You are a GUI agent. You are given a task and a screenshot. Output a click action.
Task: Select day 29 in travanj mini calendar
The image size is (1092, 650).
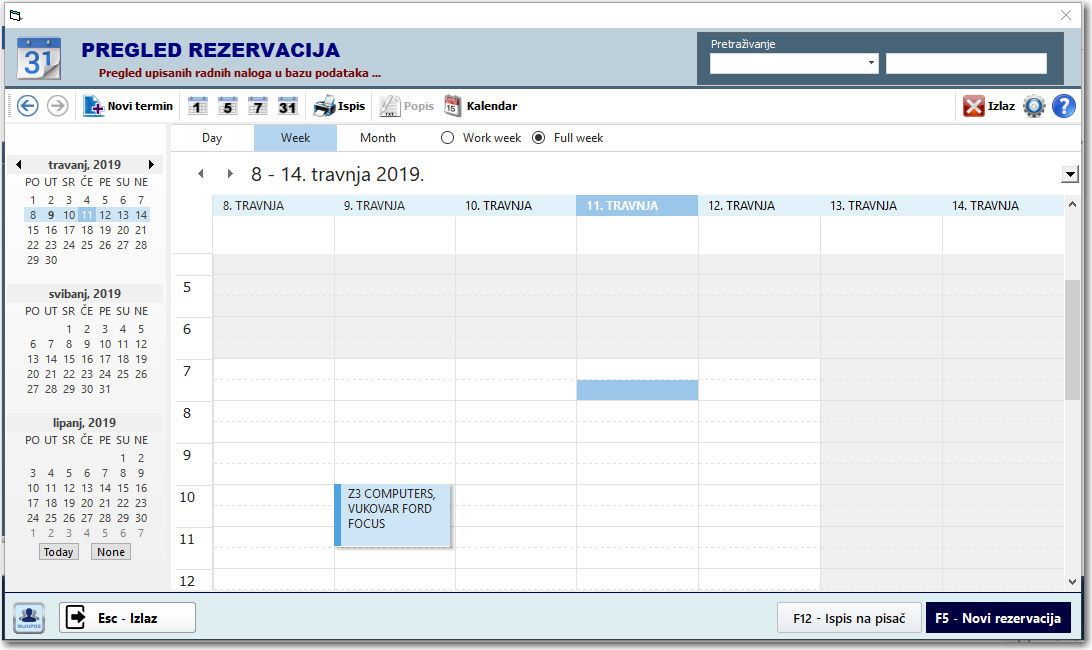[x=33, y=260]
